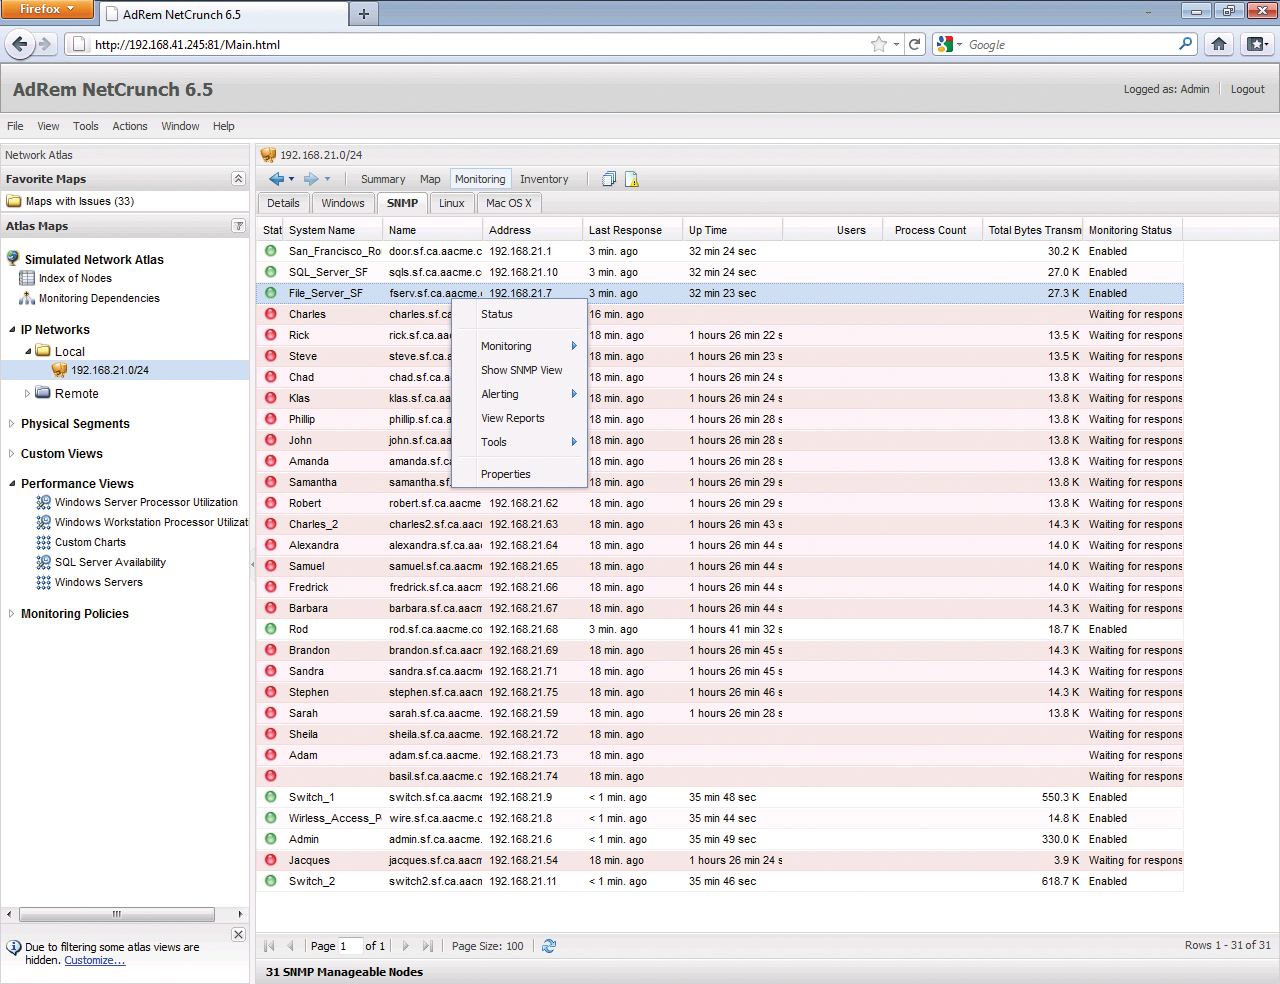Click the copy-pages icon next to Inventory tab

click(x=608, y=178)
